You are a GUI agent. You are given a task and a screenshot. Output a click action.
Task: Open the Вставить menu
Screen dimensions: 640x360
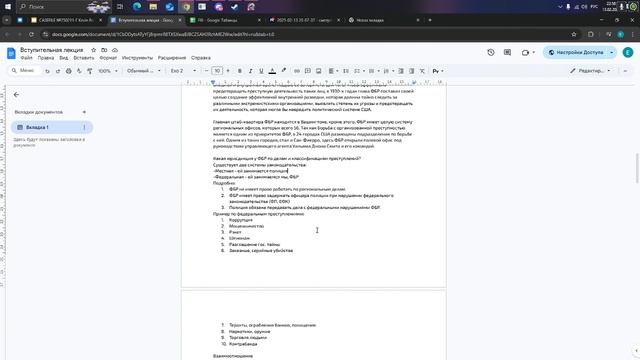[x=84, y=58]
